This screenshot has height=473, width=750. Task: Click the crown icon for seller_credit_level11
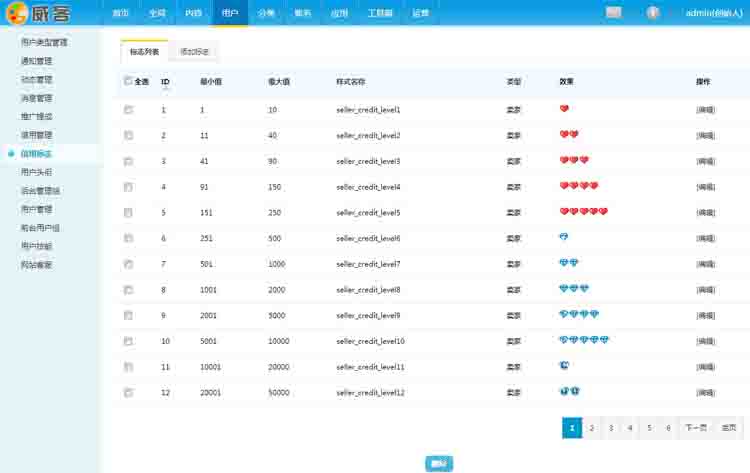click(x=565, y=366)
